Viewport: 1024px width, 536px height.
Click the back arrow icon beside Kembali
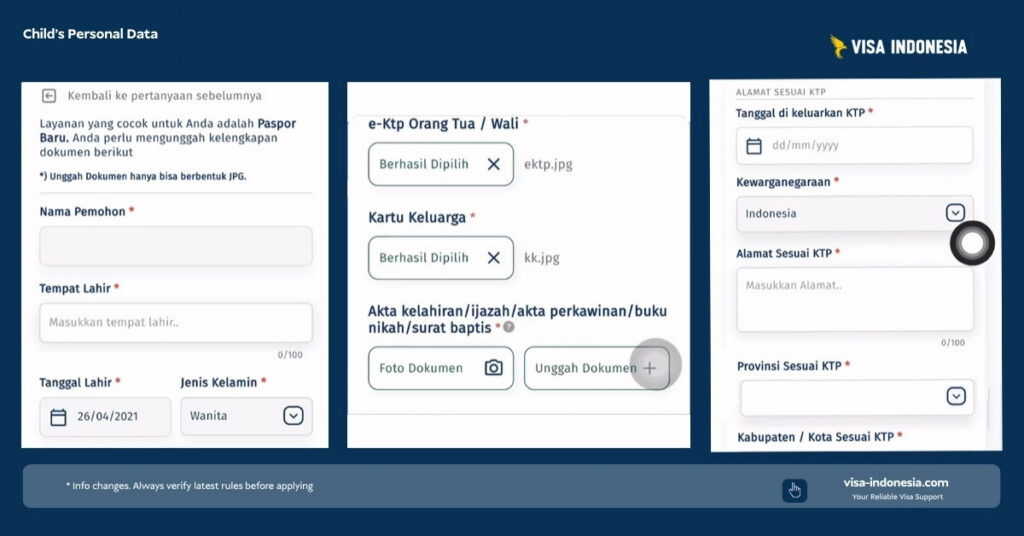click(x=49, y=96)
